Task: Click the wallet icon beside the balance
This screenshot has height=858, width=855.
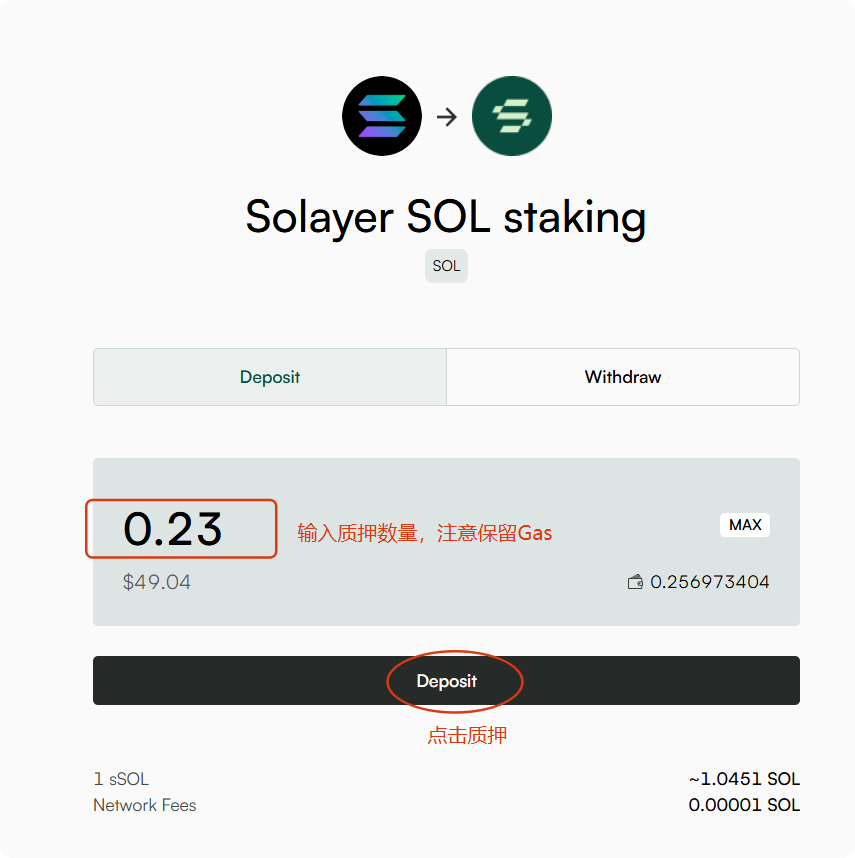Action: tap(635, 582)
